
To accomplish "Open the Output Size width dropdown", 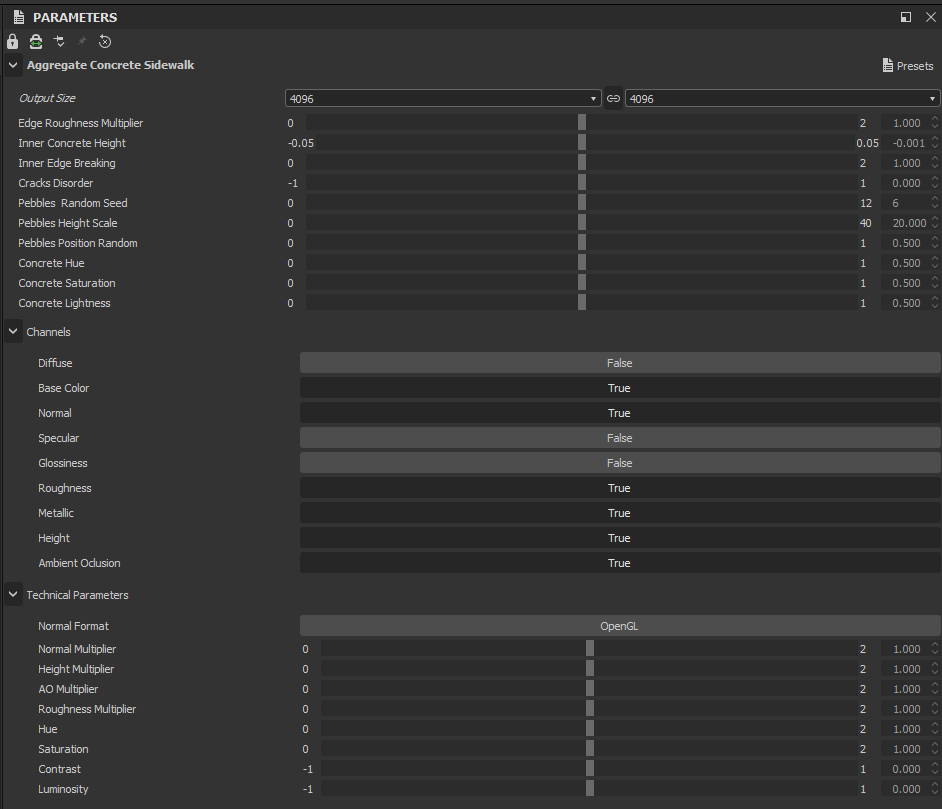I will pyautogui.click(x=443, y=98).
